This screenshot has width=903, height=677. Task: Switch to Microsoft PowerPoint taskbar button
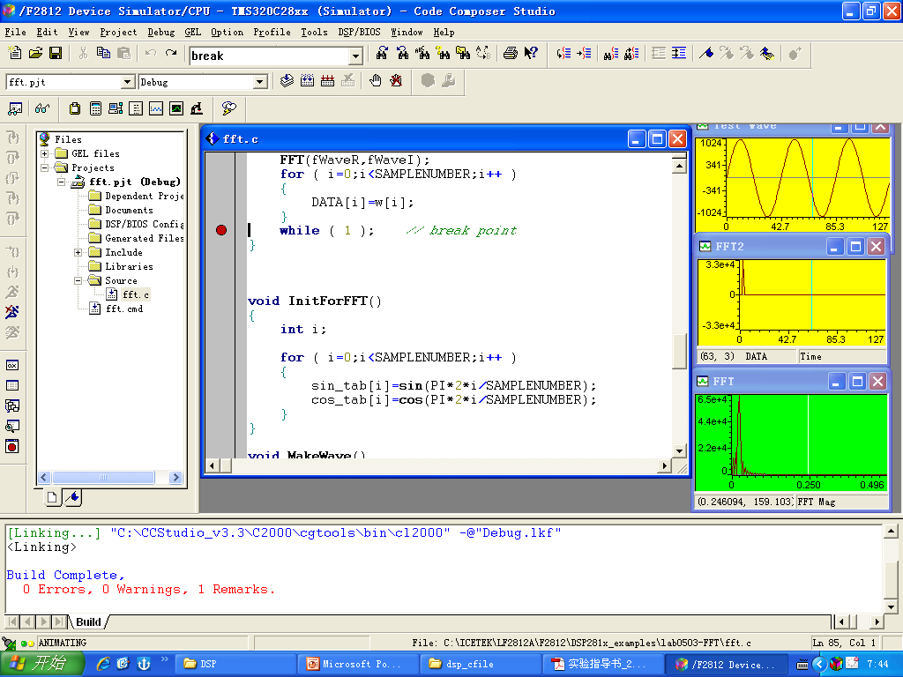[x=358, y=664]
